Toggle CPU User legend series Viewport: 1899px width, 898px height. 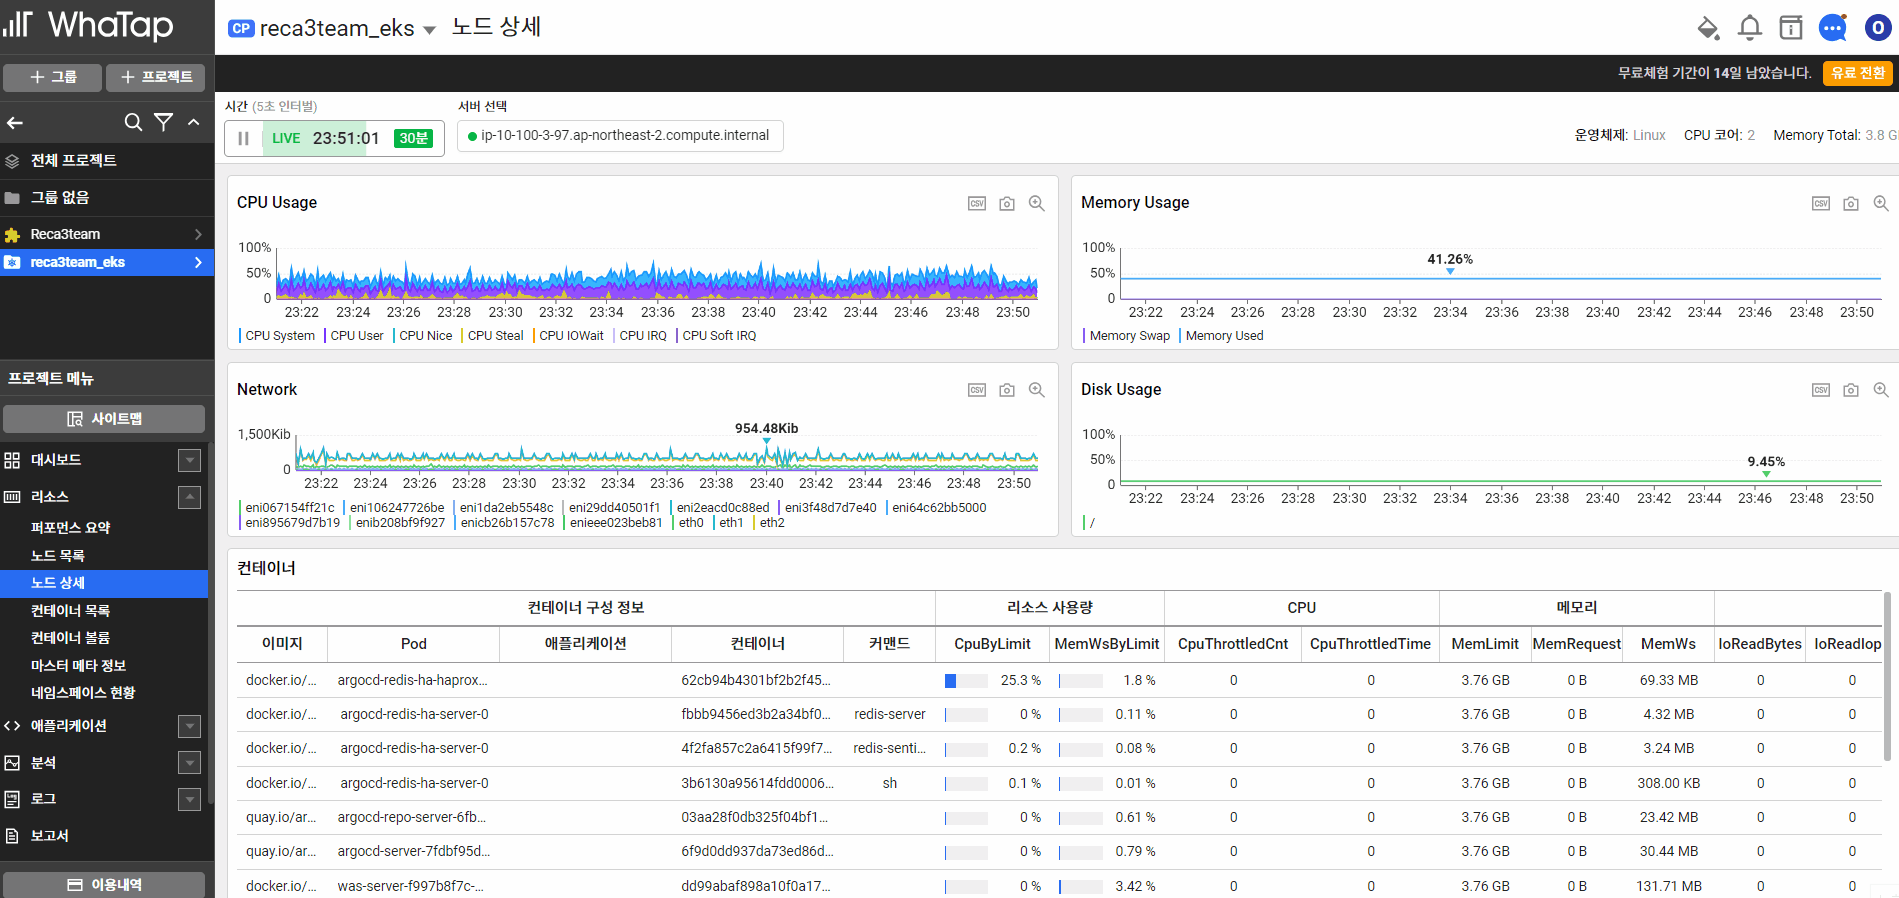tap(356, 336)
